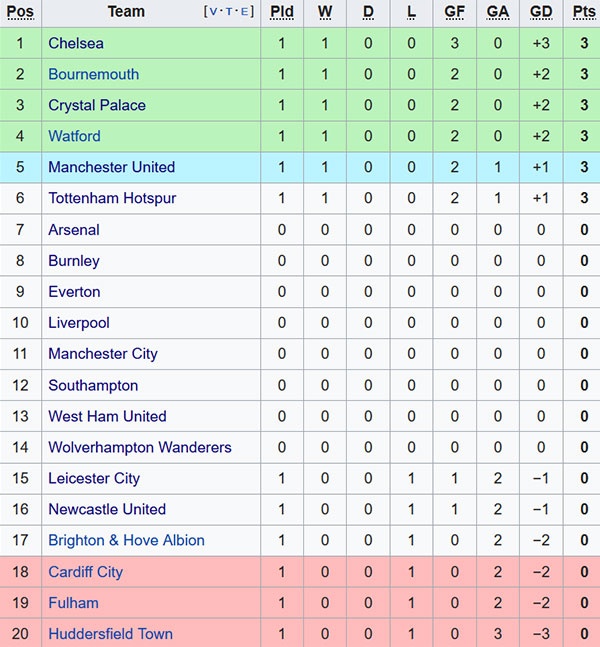Screen dimensions: 600x647
Task: Open the Chelsea team link
Action: pos(76,43)
